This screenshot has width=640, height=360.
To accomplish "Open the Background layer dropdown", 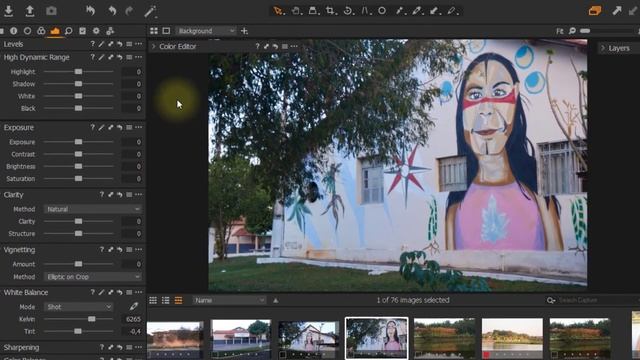I will click(x=206, y=31).
